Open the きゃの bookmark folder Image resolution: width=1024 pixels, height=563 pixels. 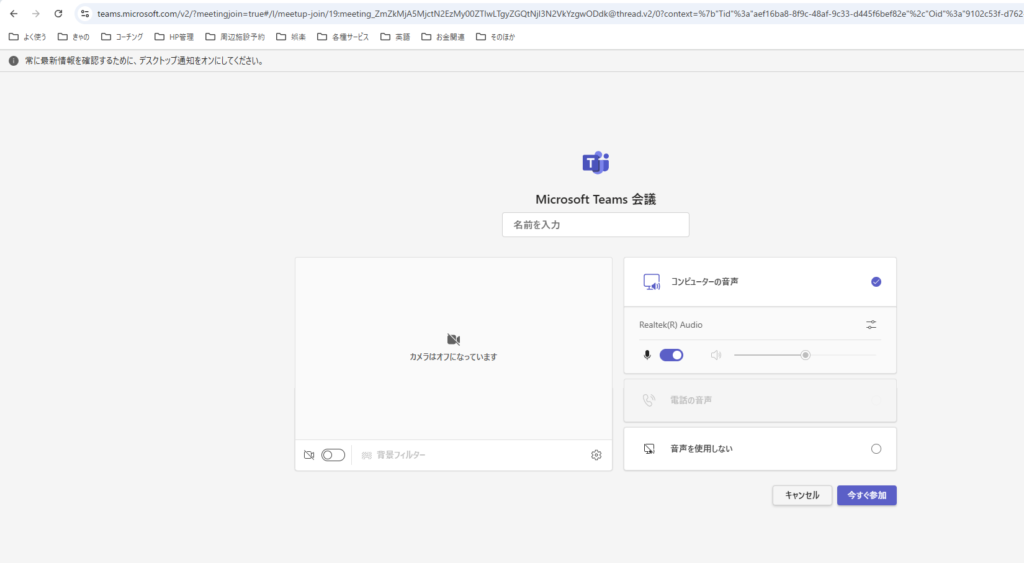click(74, 37)
